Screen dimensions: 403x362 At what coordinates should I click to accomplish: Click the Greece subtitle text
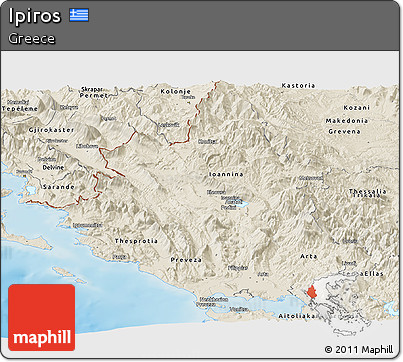(32, 38)
